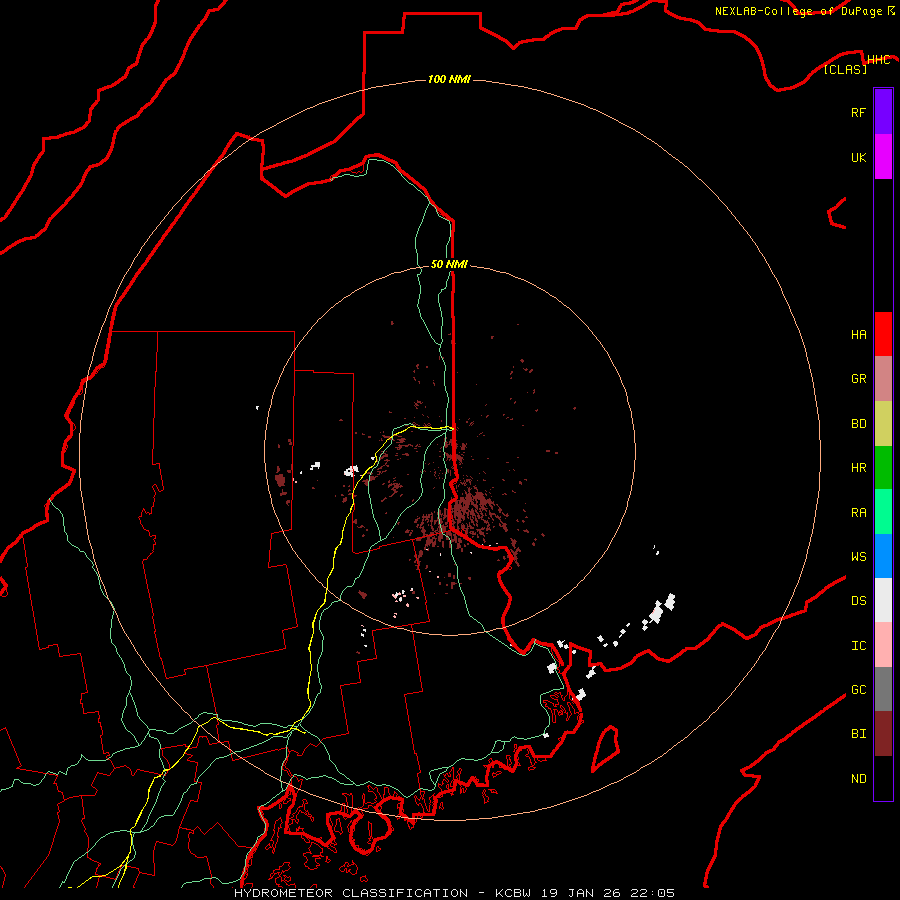Click the ND legend label
This screenshot has height=900, width=900.
[x=858, y=779]
